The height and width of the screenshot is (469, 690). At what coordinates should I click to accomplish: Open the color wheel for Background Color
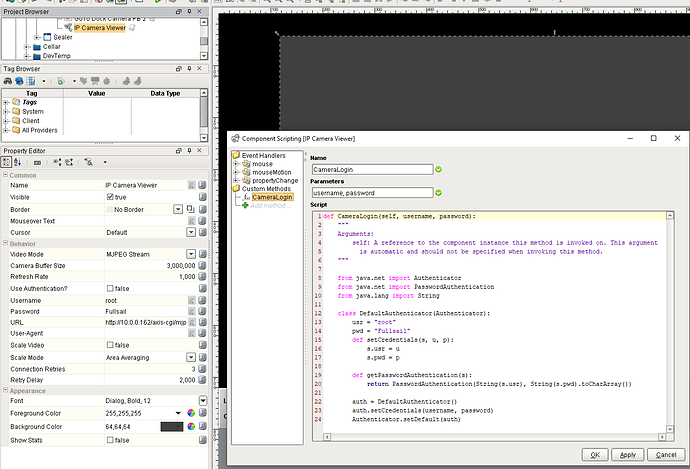coord(191,426)
